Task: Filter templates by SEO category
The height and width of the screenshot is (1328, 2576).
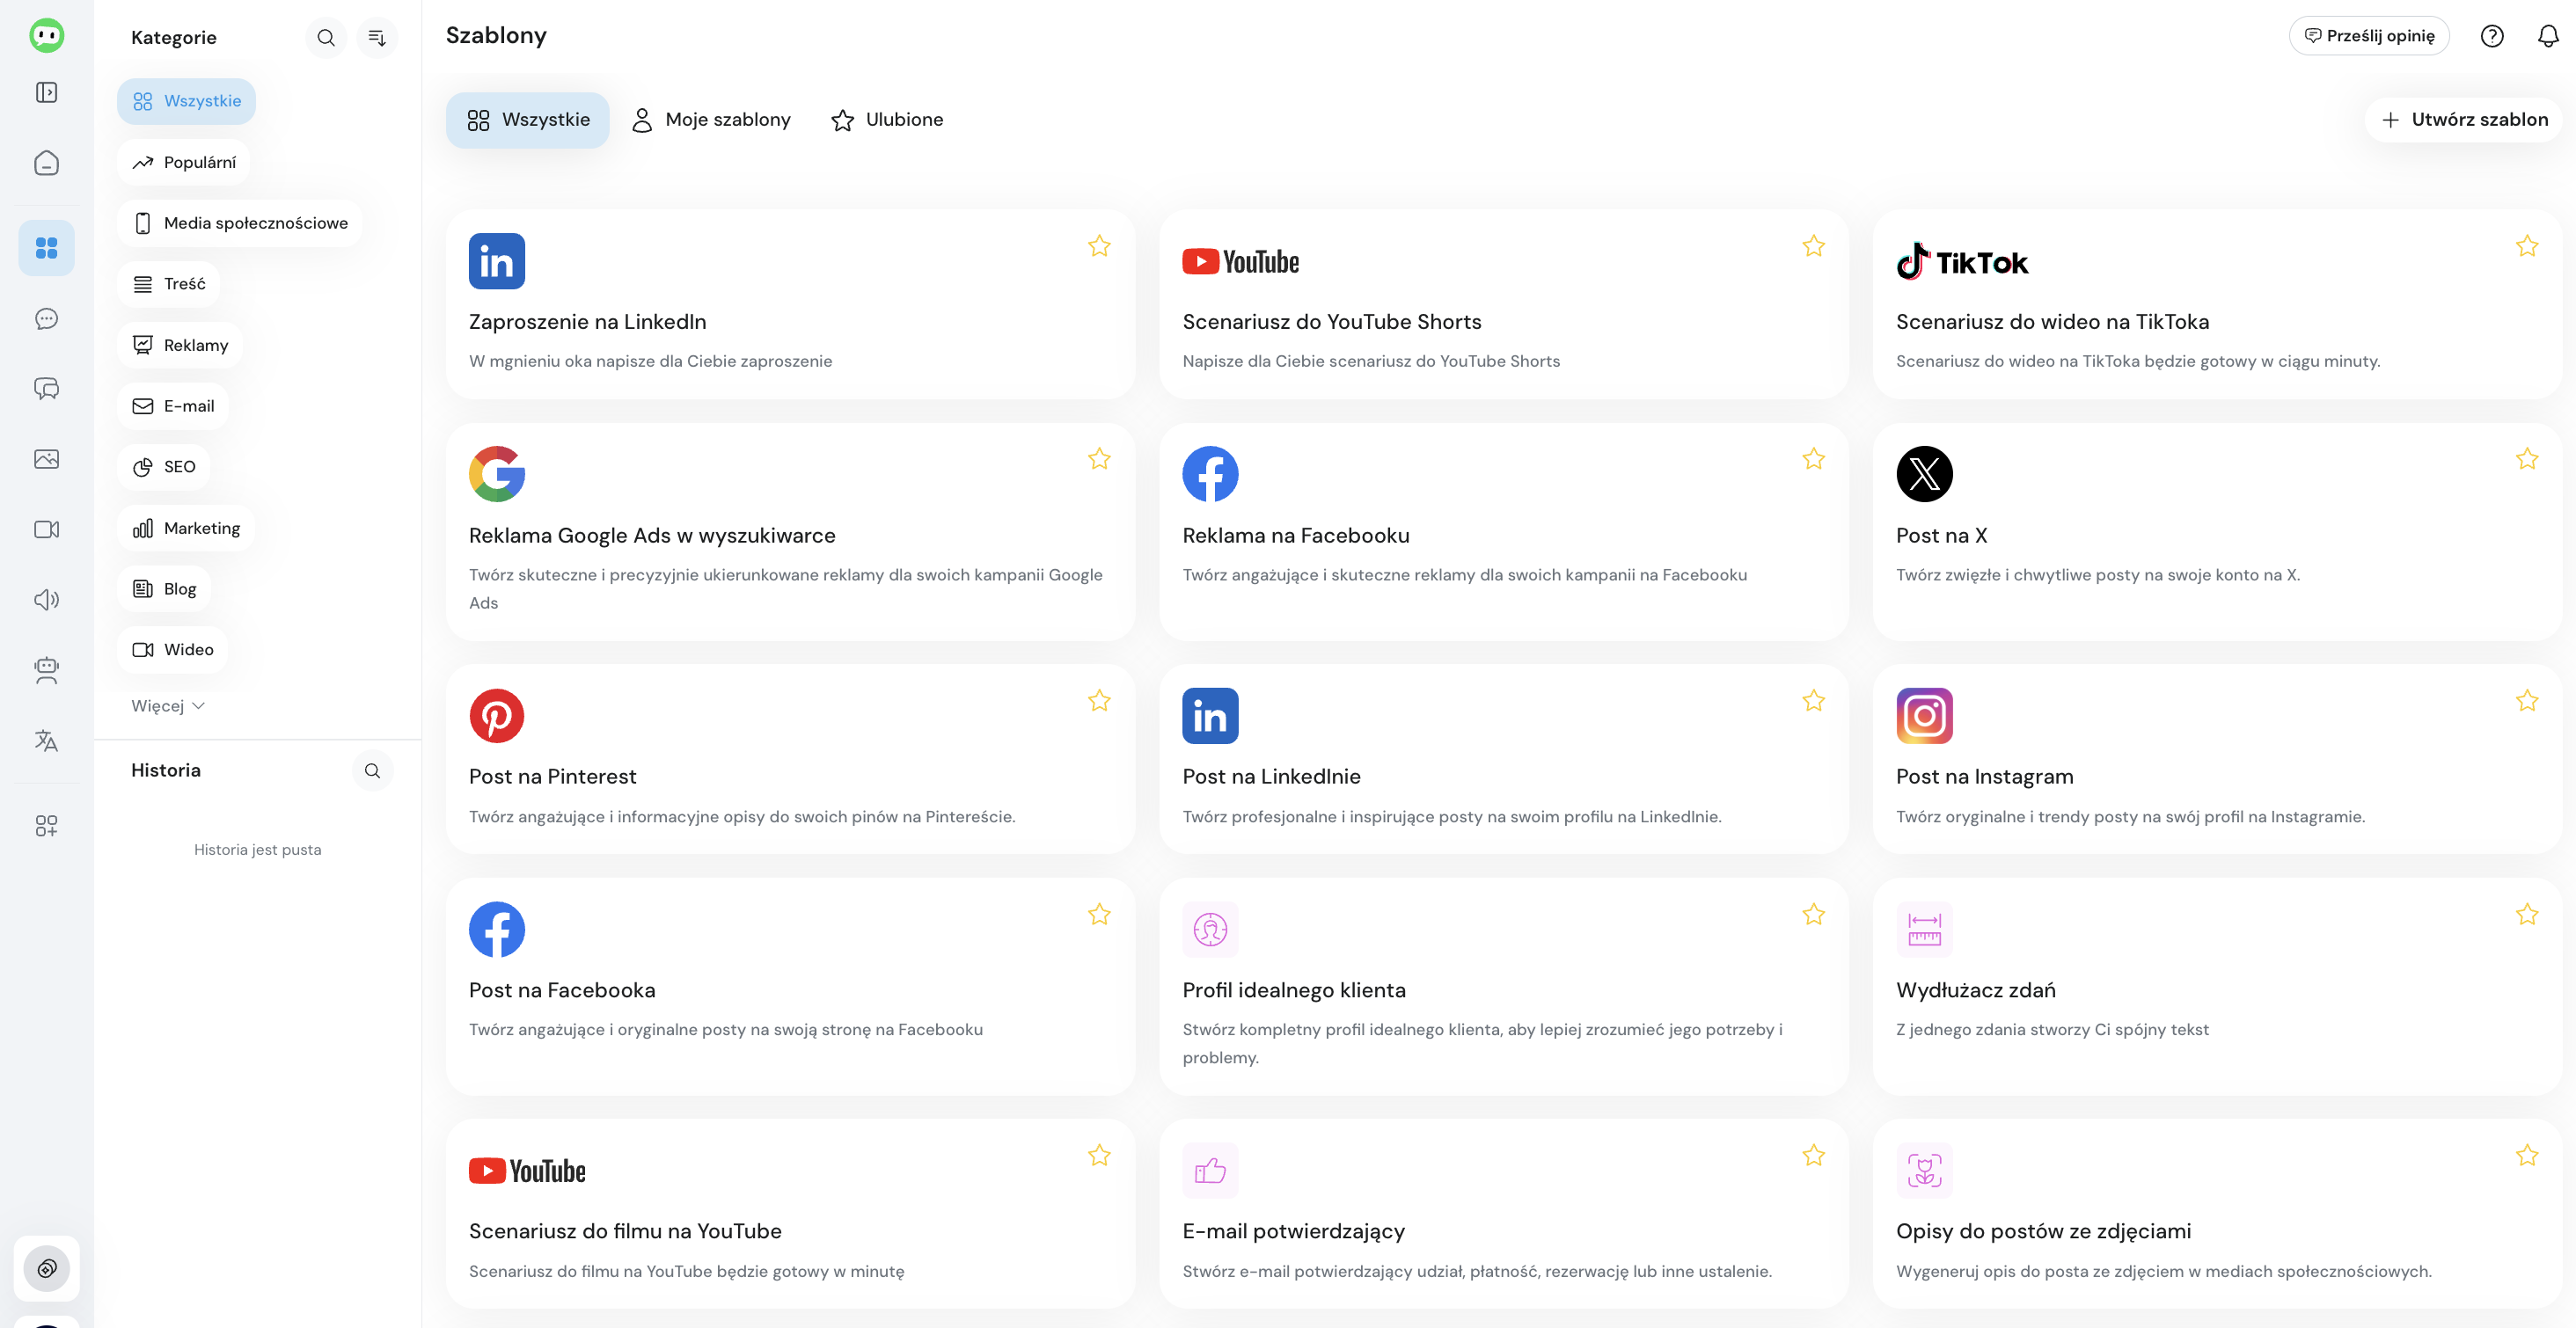Action: pos(164,467)
